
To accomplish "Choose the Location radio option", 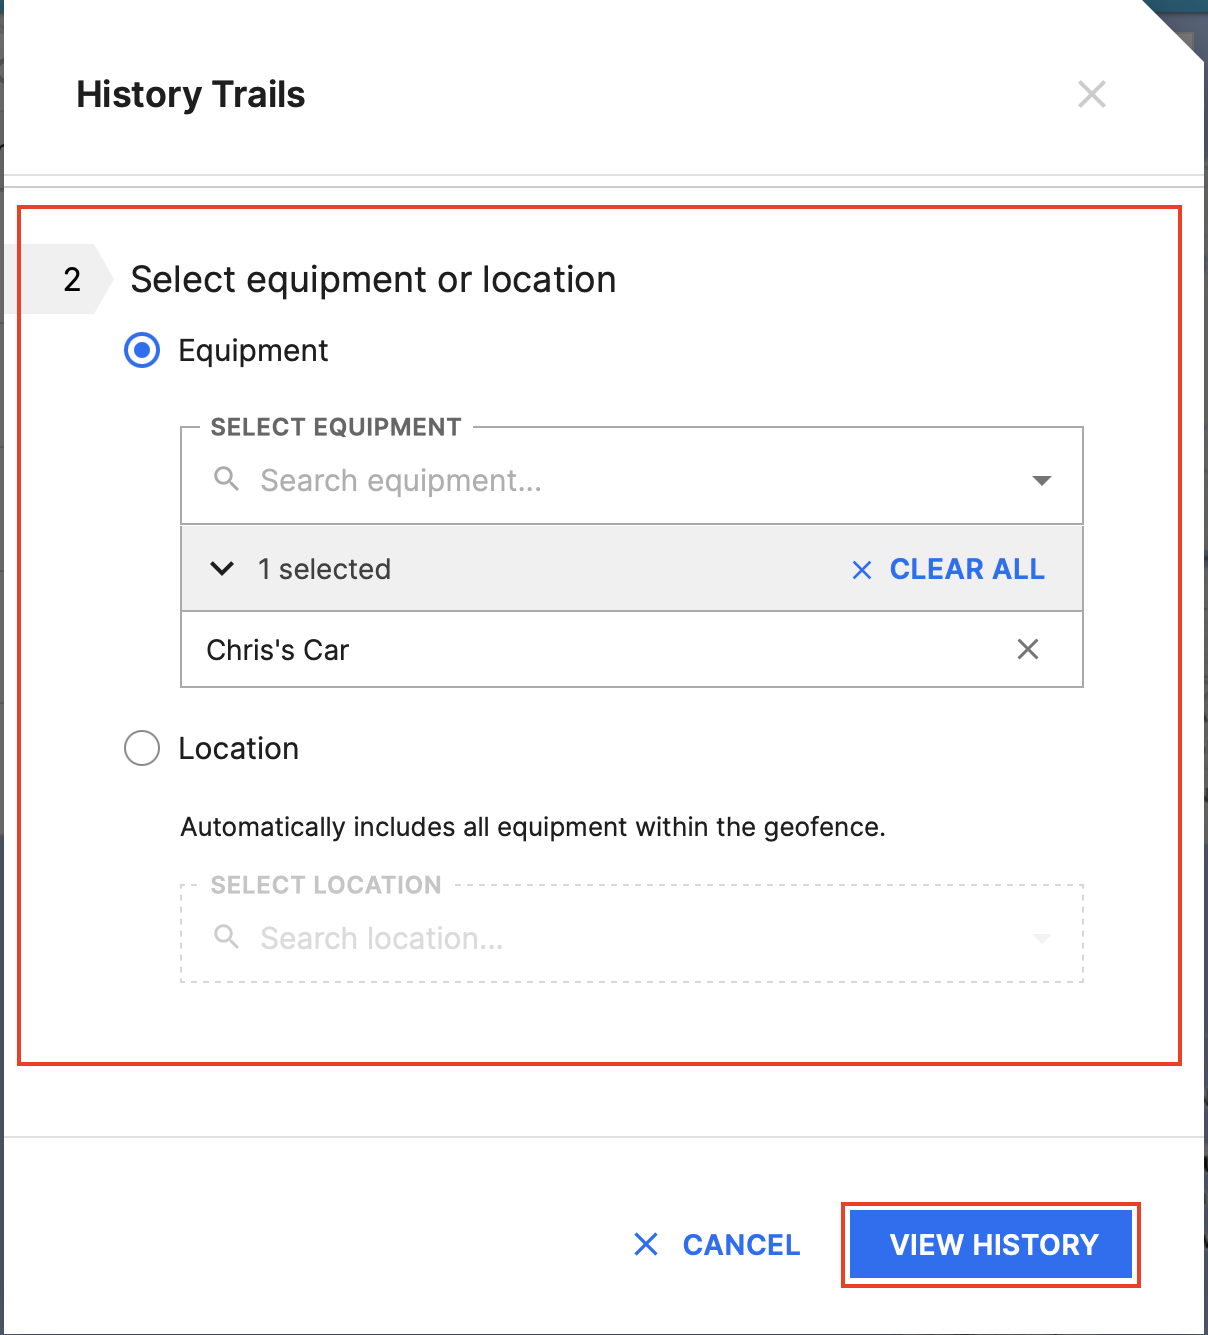I will pyautogui.click(x=142, y=748).
